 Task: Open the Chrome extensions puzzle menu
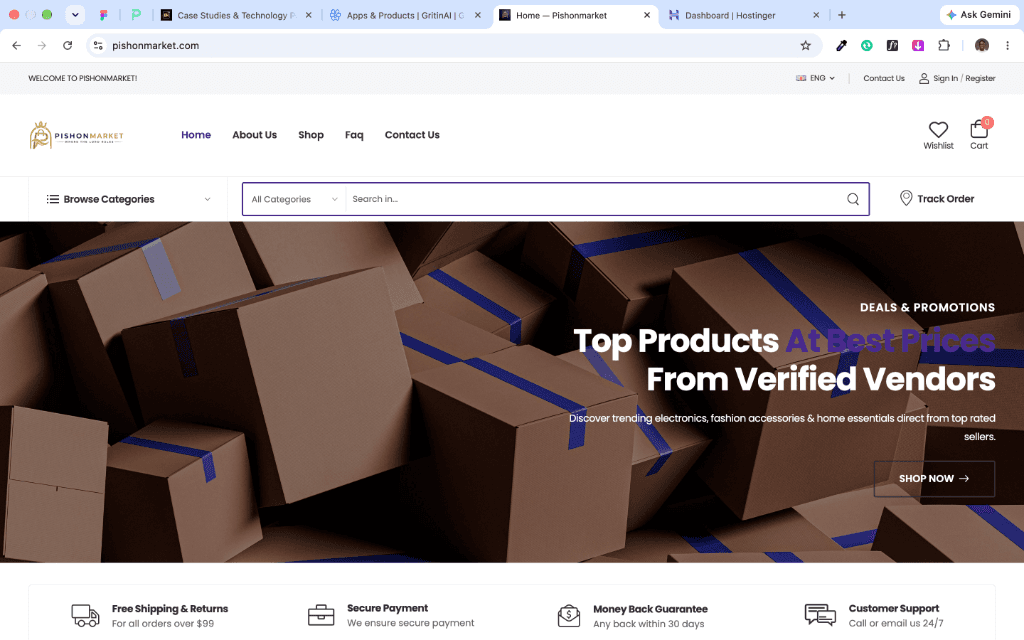point(944,45)
